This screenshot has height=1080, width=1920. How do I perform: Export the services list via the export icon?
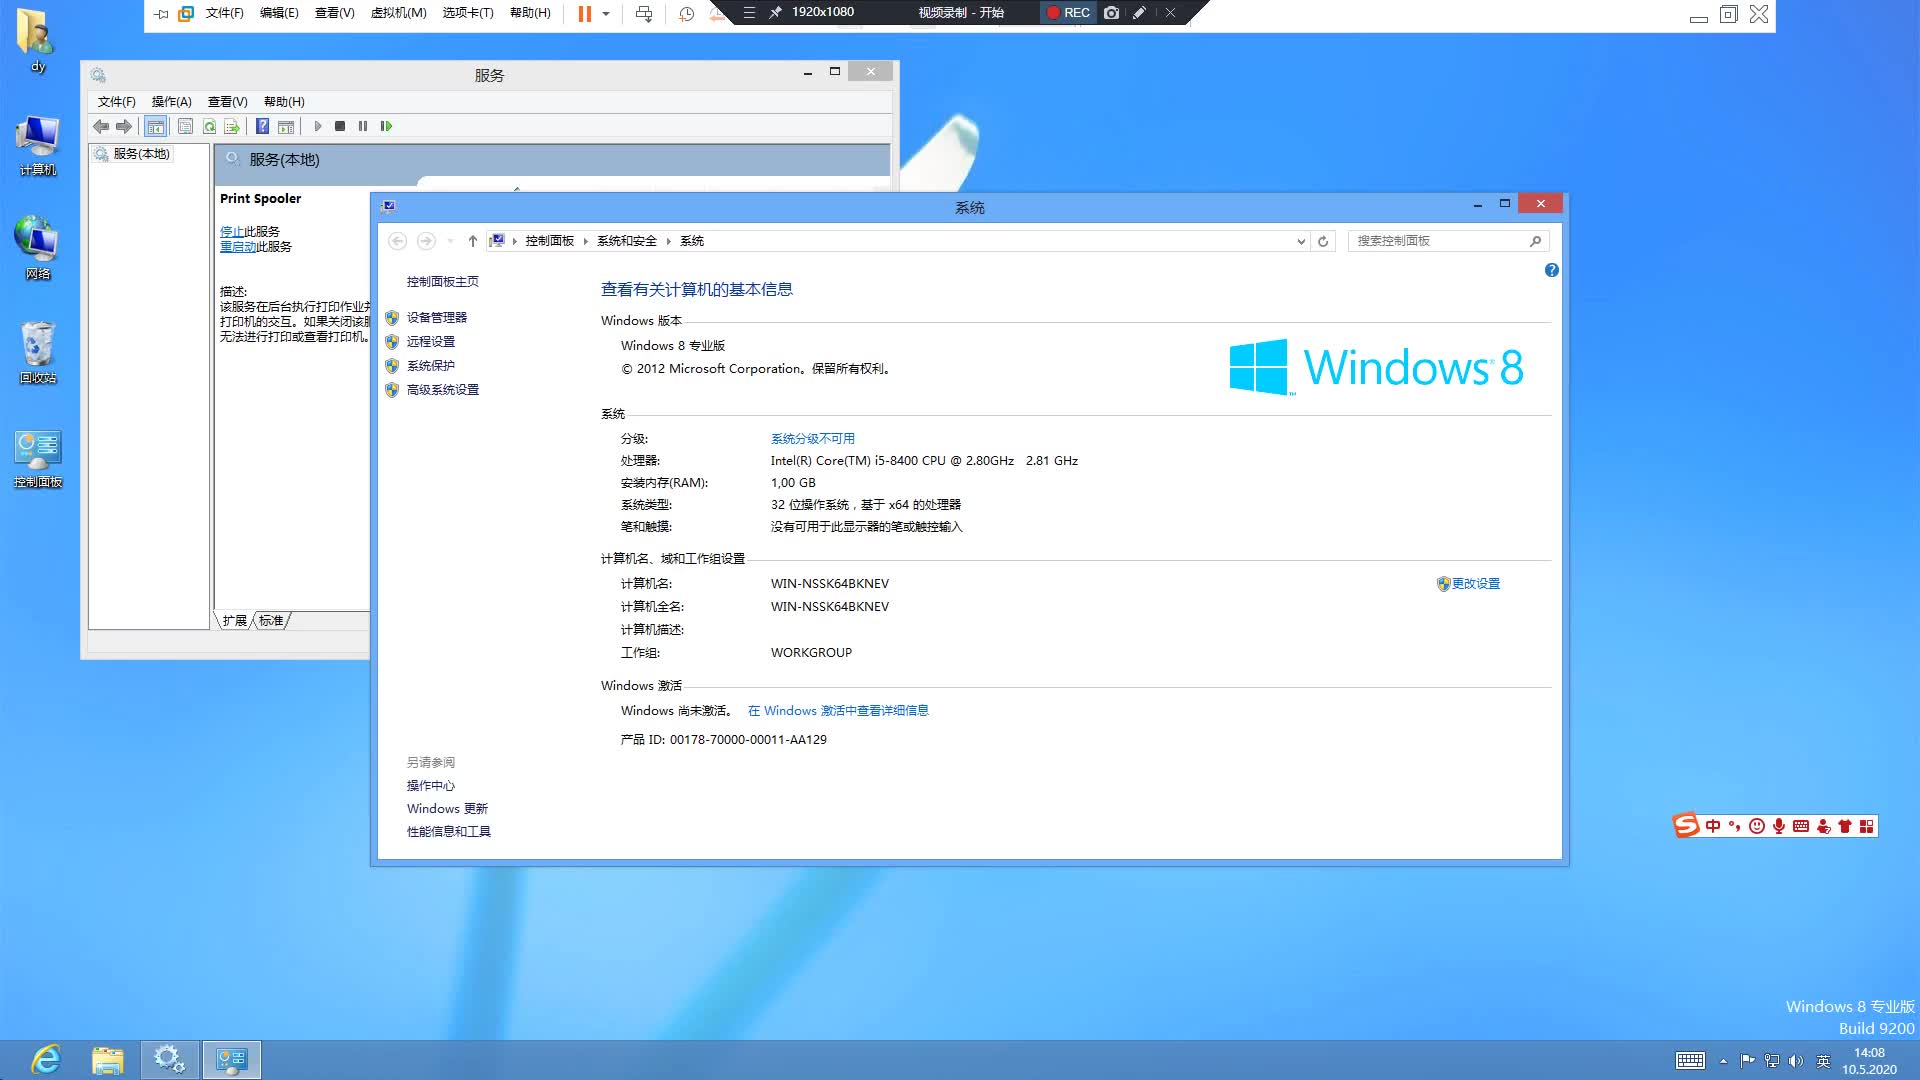[231, 126]
